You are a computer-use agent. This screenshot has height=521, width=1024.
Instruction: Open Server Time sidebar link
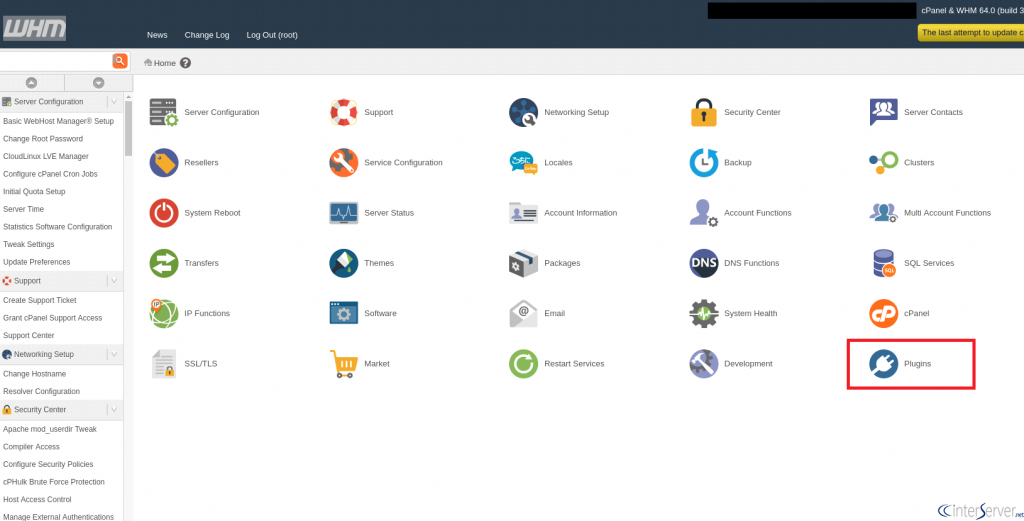click(24, 209)
